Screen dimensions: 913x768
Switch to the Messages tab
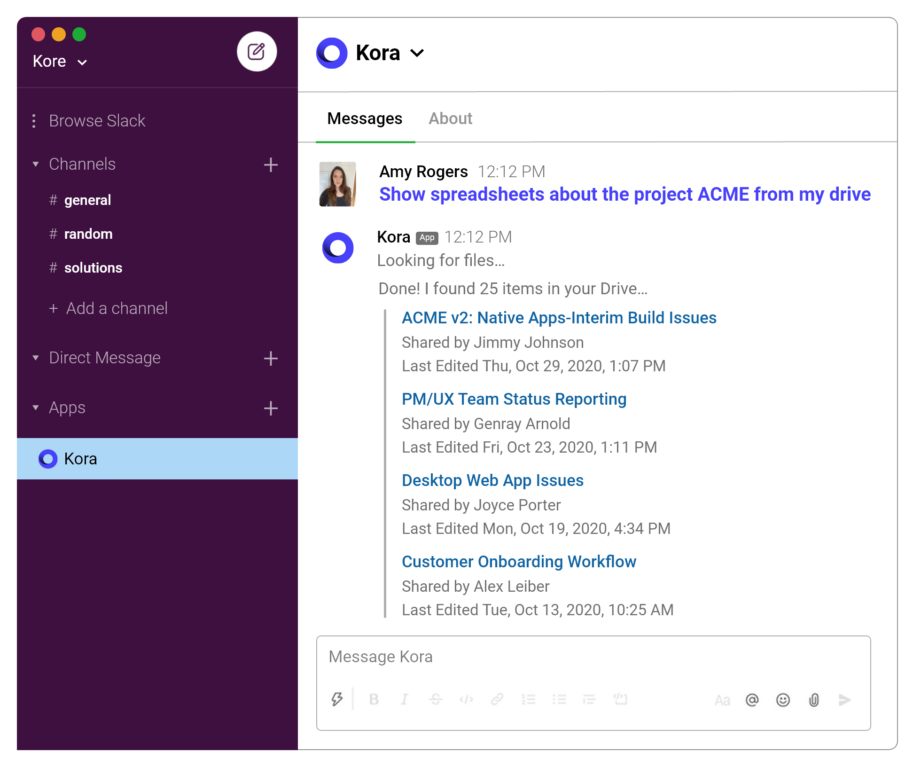tap(365, 119)
